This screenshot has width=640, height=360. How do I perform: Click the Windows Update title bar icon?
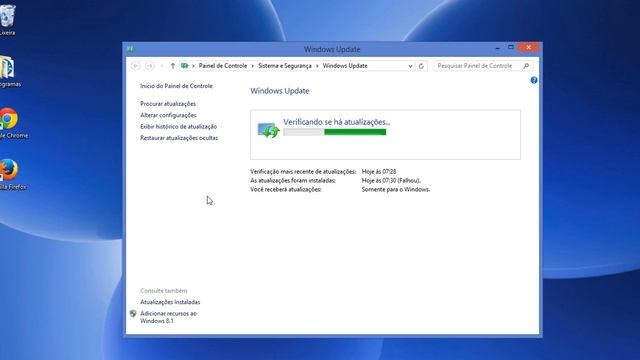click(x=131, y=49)
